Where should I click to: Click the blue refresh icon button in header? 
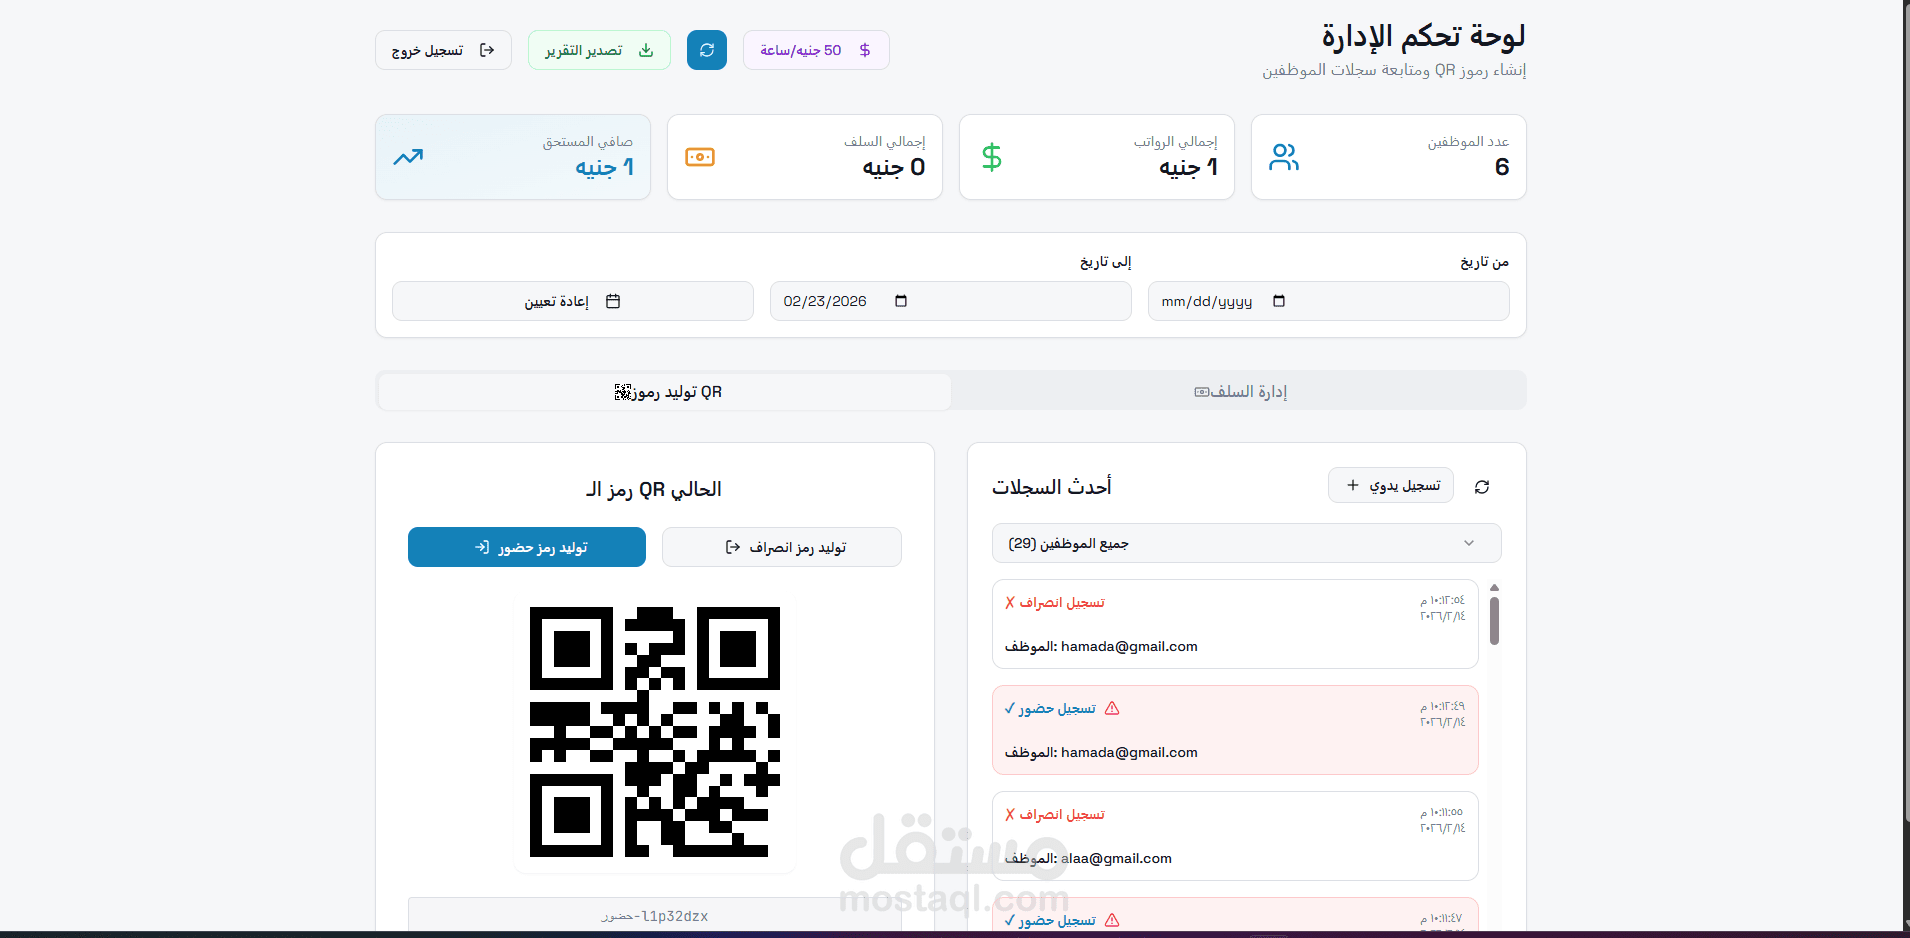[x=707, y=50]
